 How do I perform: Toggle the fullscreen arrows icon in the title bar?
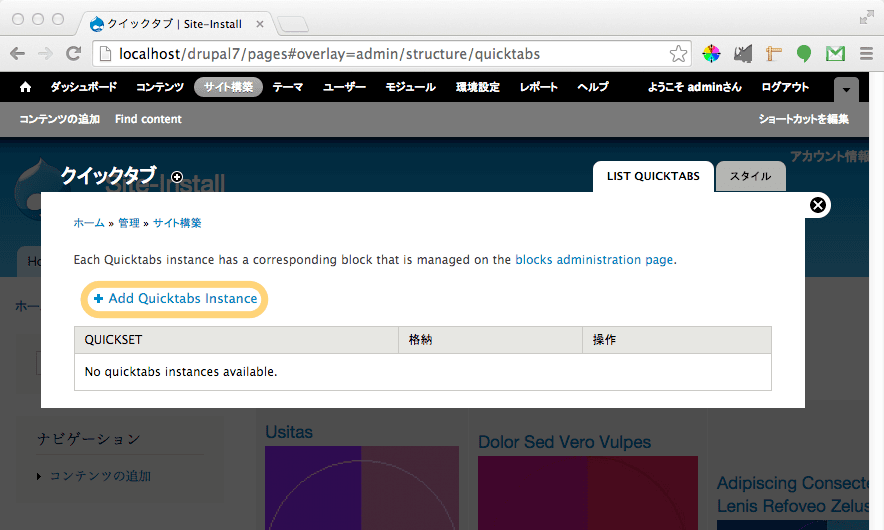[867, 19]
